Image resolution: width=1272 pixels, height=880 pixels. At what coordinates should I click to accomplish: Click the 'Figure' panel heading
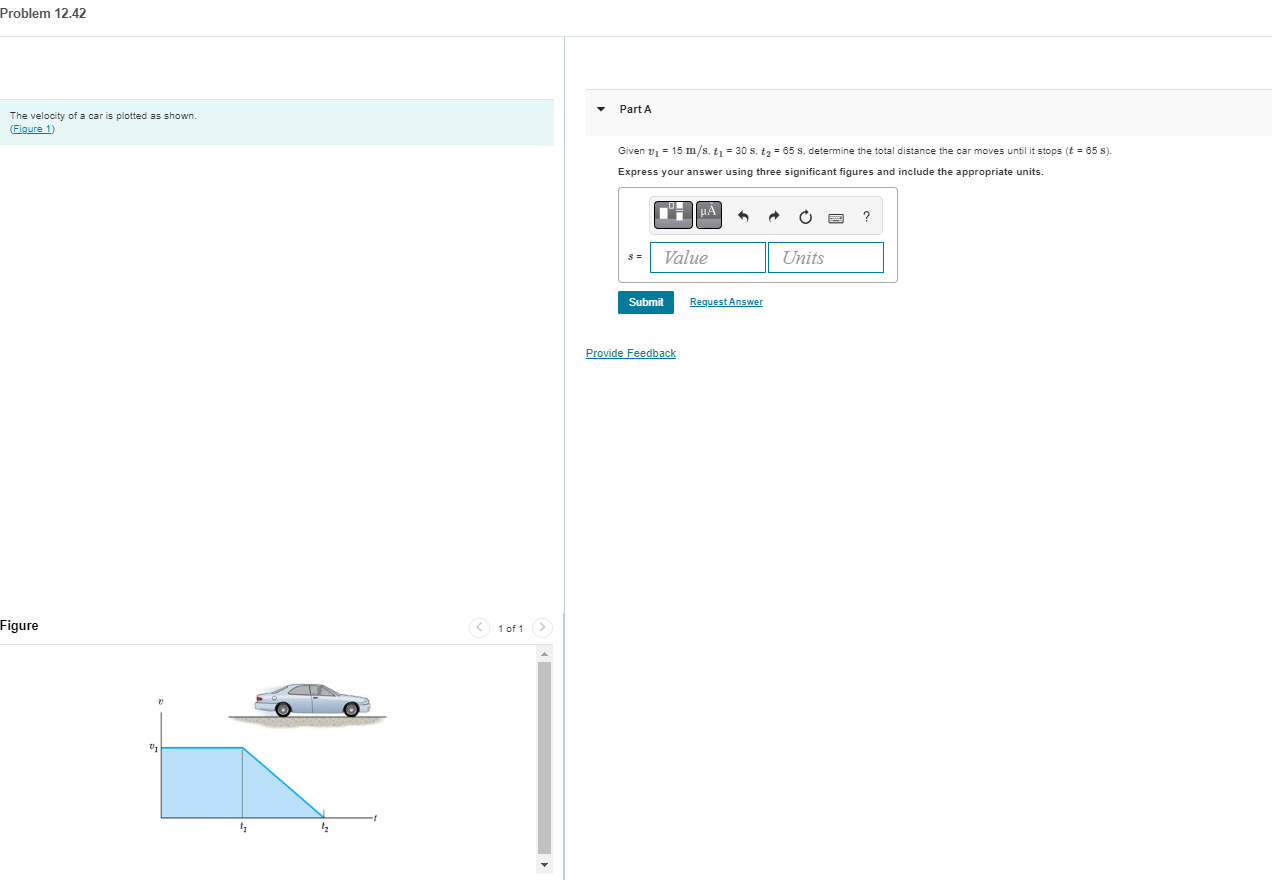[x=19, y=626]
